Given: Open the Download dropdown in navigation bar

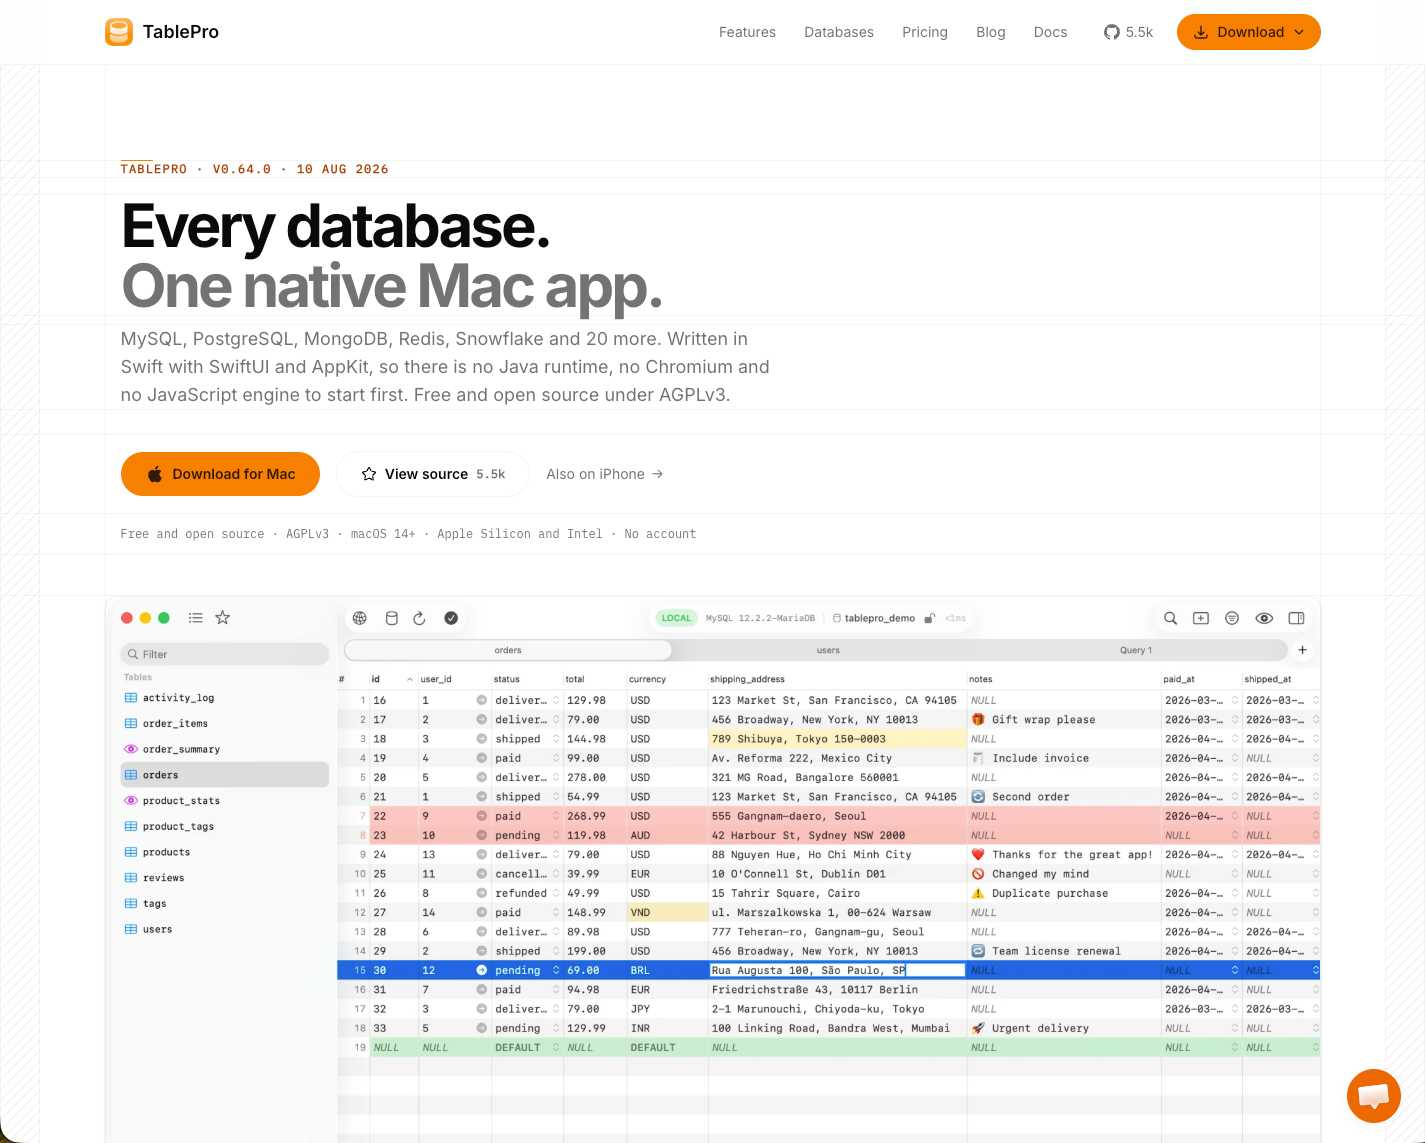Looking at the screenshot, I should [1249, 32].
